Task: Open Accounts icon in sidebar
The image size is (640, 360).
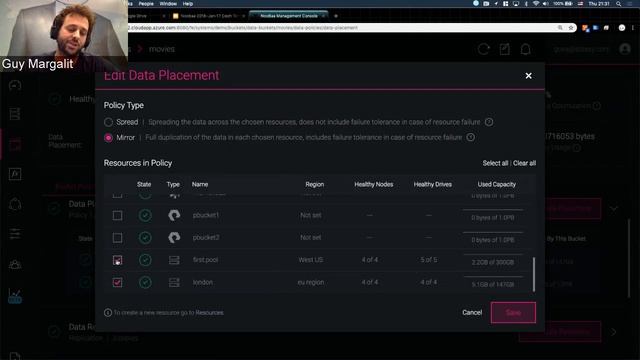Action: click(15, 264)
